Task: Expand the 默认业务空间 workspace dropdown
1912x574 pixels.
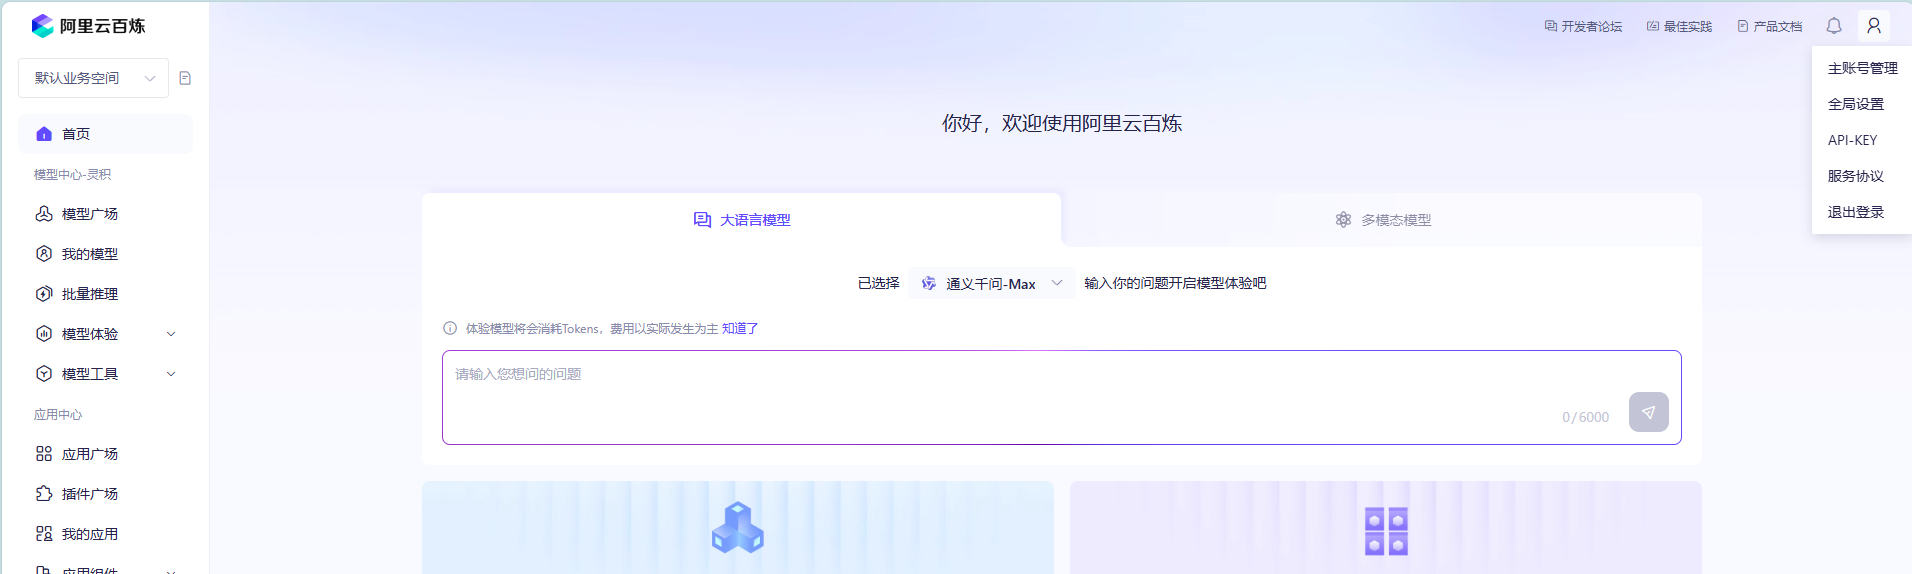Action: (x=94, y=78)
